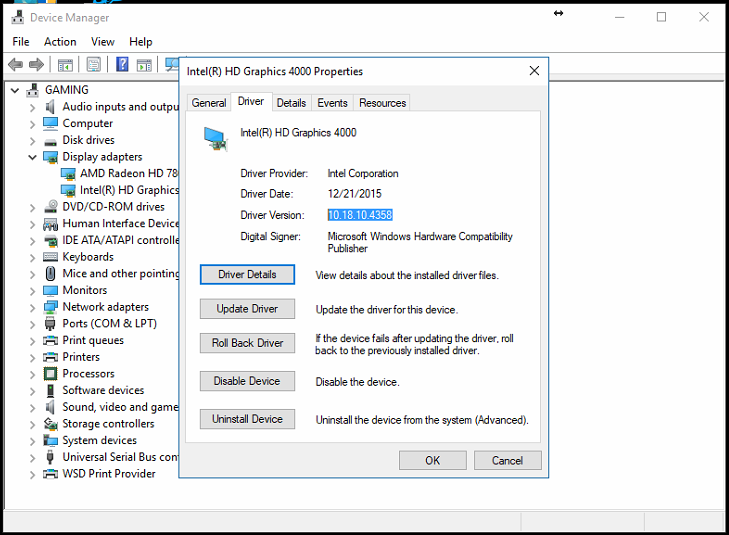Screen dimensions: 729x535
Task: Open the File menu
Action: coord(21,42)
